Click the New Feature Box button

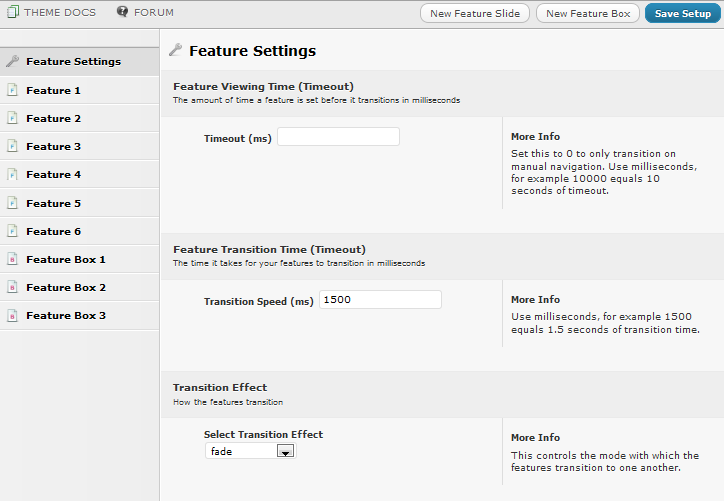[x=588, y=13]
